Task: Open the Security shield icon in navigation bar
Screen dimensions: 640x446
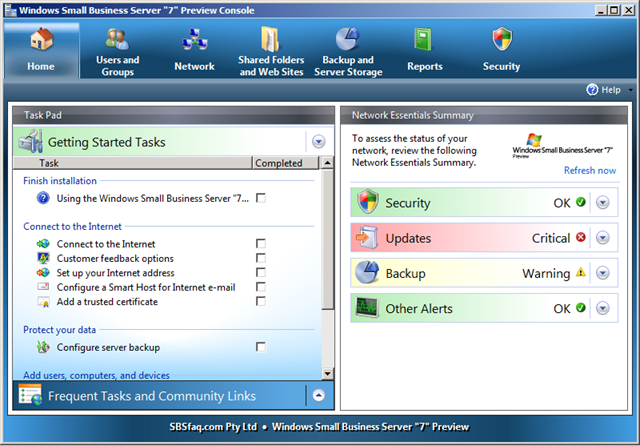Action: 501,41
